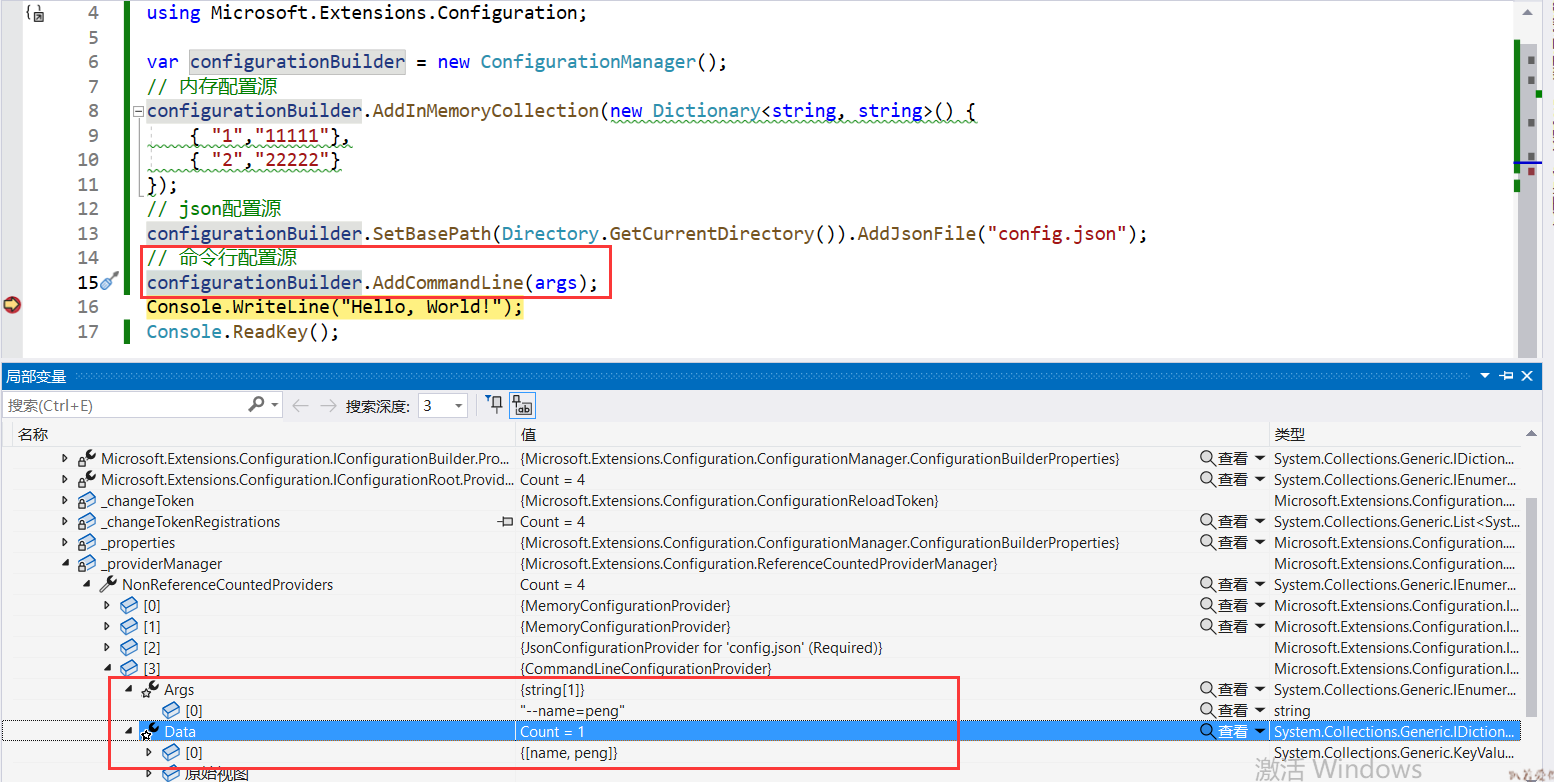Toggle auto-hide pin on 局部变量 panel

click(x=1506, y=376)
